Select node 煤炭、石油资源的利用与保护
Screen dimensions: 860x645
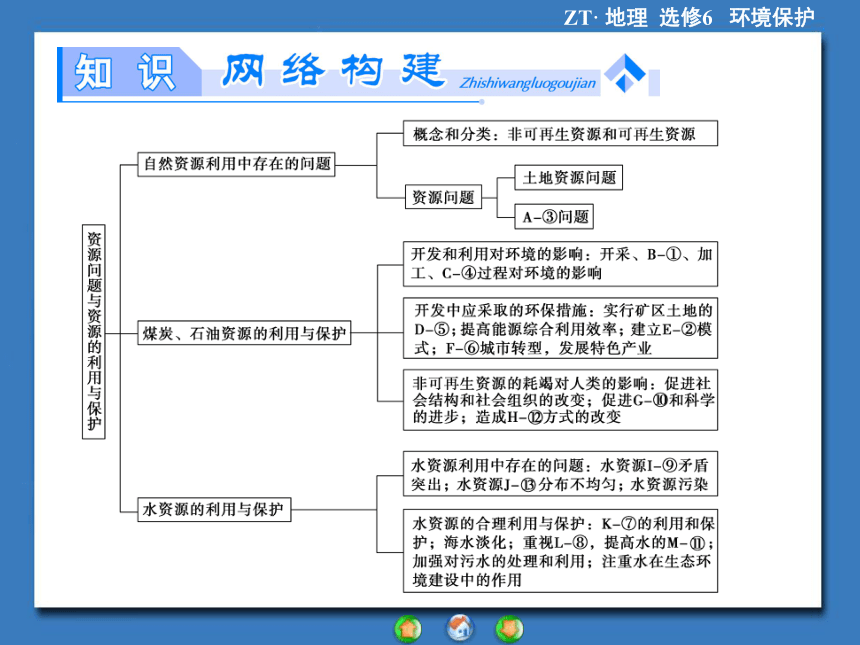(x=244, y=333)
